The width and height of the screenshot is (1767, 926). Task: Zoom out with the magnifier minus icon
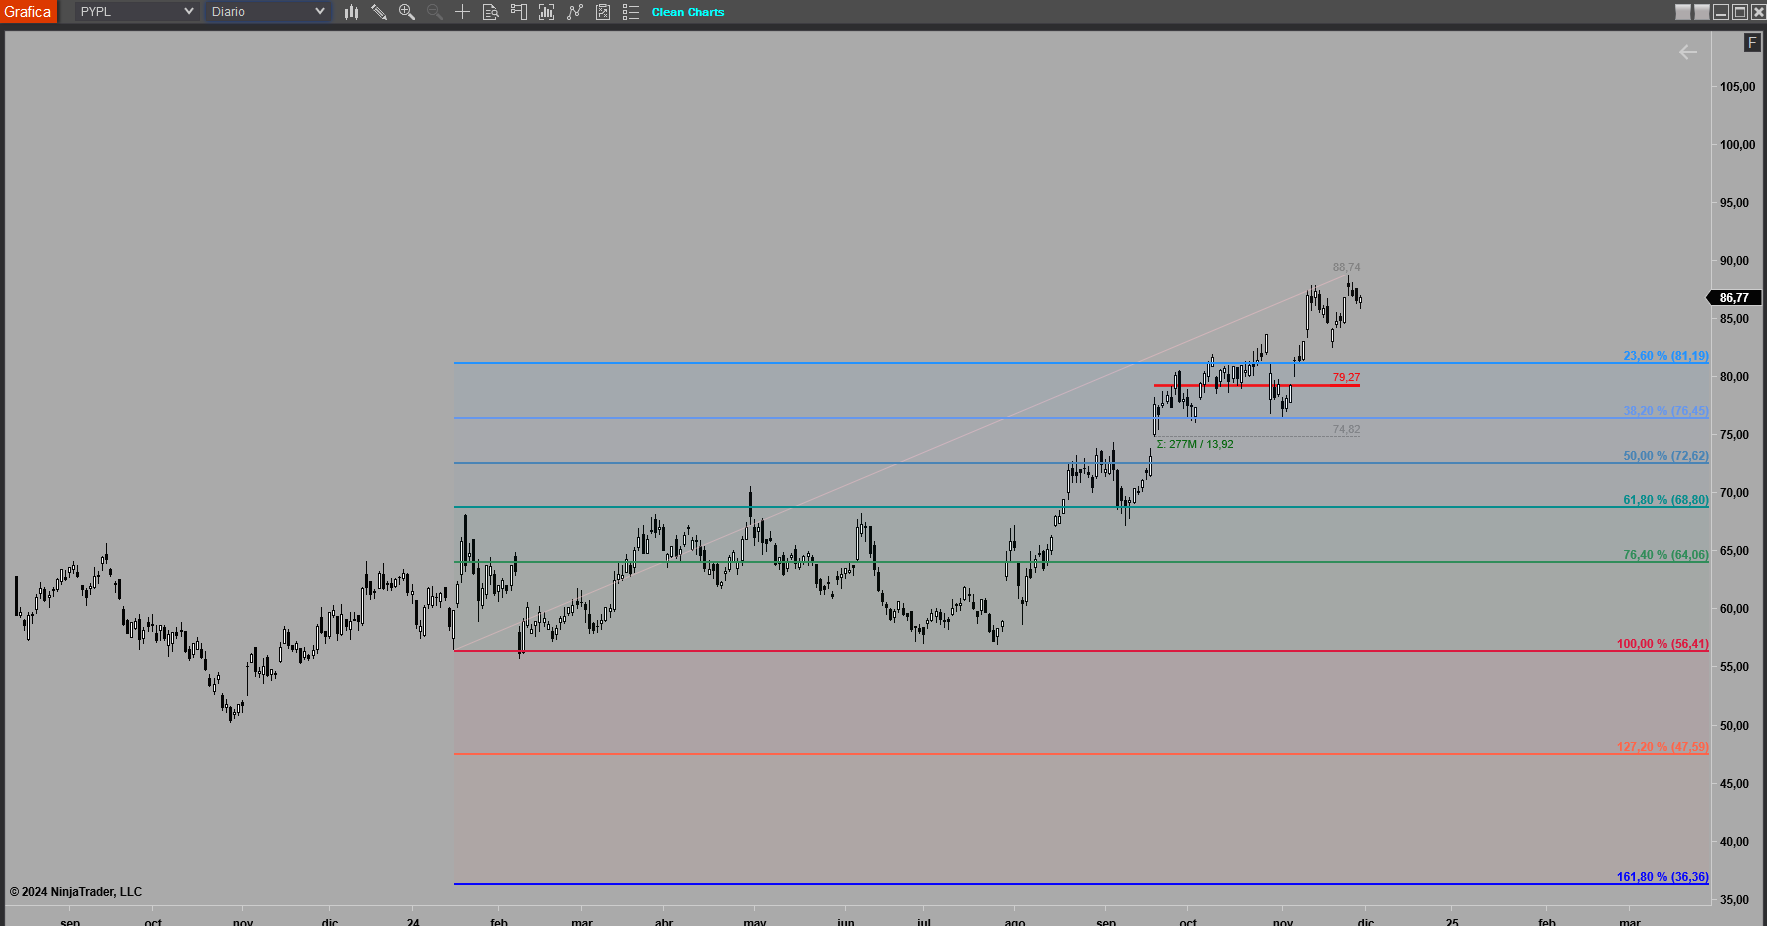(435, 12)
